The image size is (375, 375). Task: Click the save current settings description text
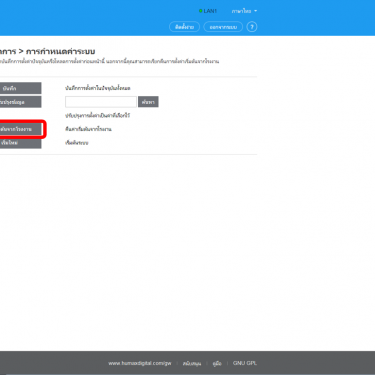[x=98, y=88]
